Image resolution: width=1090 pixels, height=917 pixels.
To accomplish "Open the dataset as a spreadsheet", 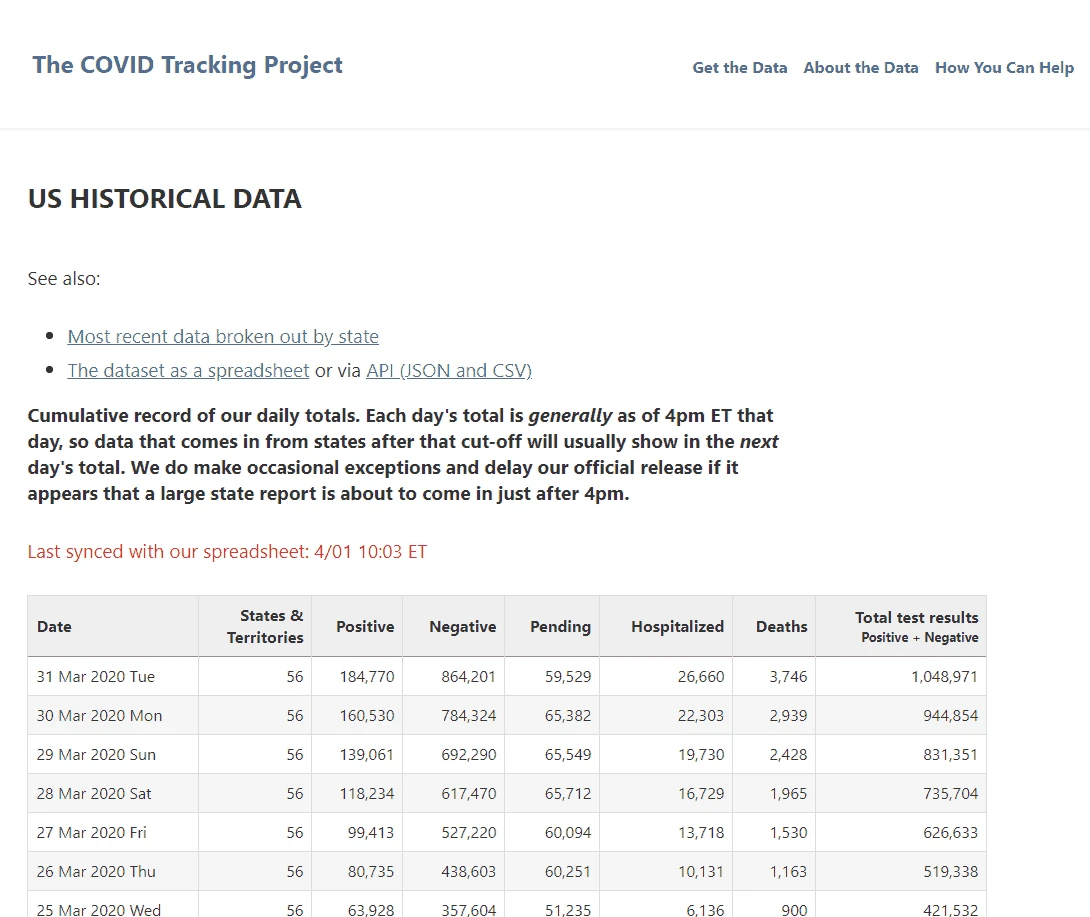I will (187, 370).
